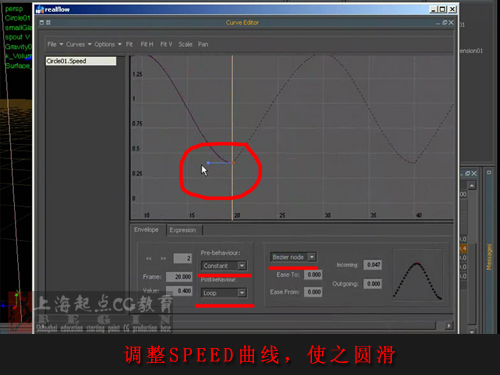Viewport: 500px width, 375px height.
Task: Click the Fit H button
Action: pos(147,44)
